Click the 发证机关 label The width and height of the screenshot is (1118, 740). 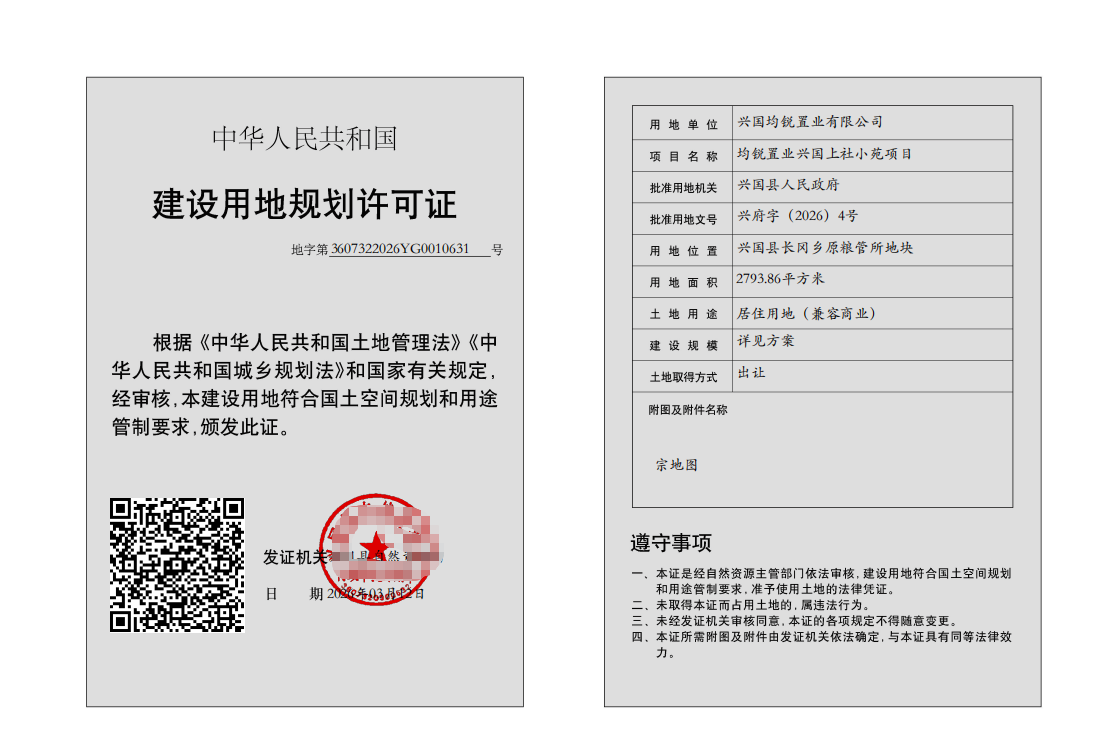coord(295,557)
